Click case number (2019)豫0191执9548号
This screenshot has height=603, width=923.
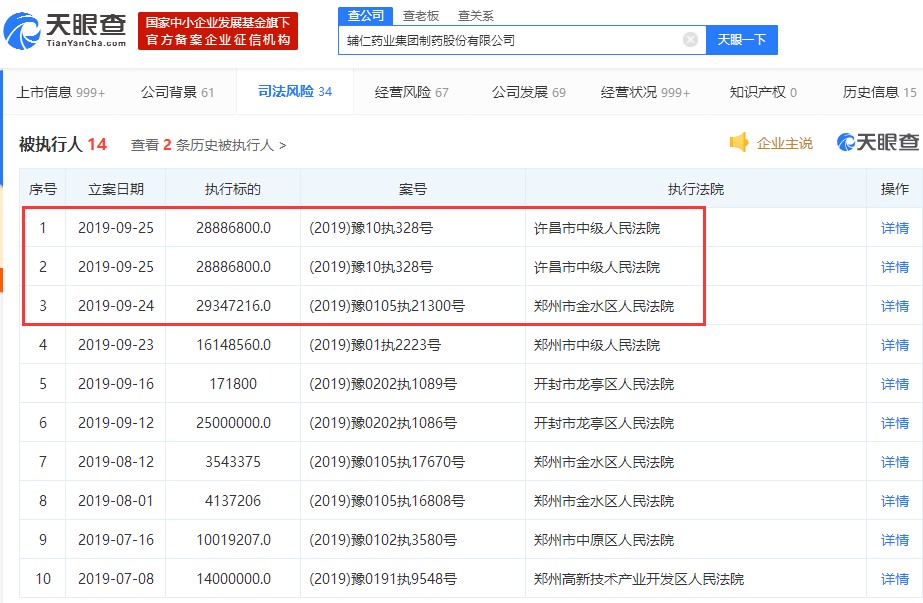tap(383, 579)
